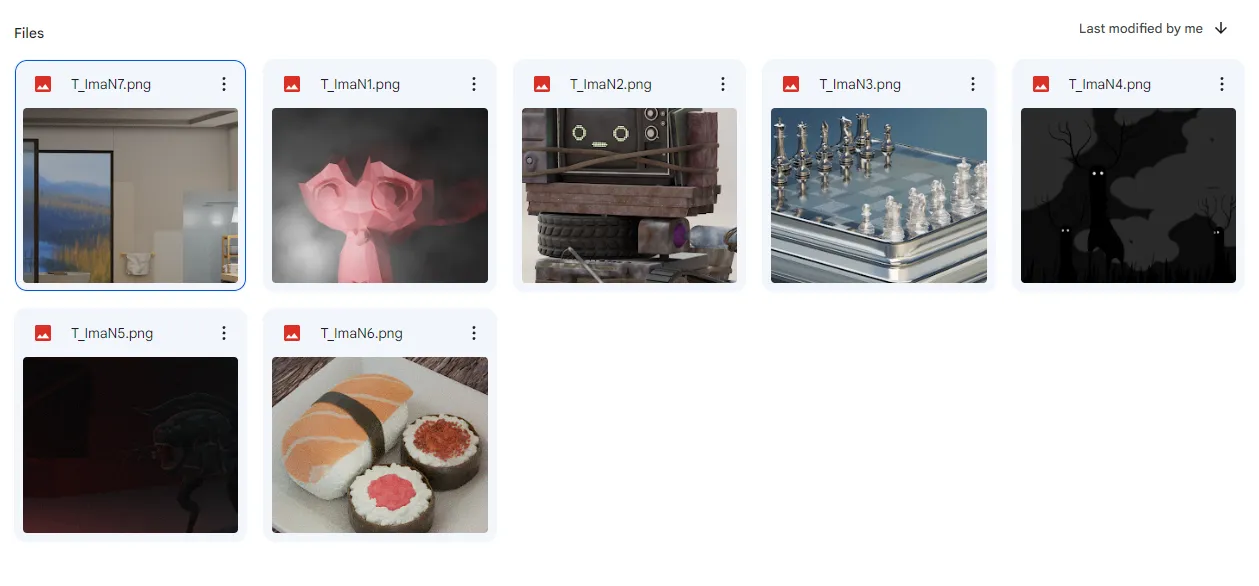The image size is (1259, 586).
Task: Click the Files section heading
Action: (29, 33)
